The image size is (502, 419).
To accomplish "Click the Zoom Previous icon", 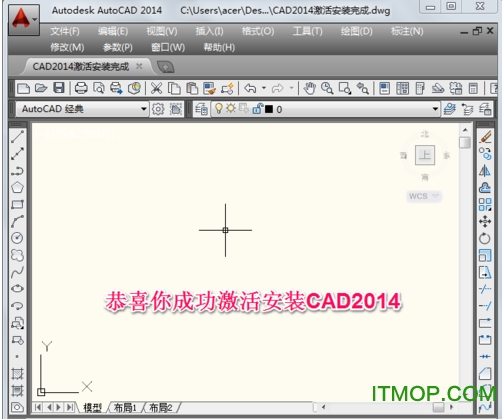I will 362,88.
